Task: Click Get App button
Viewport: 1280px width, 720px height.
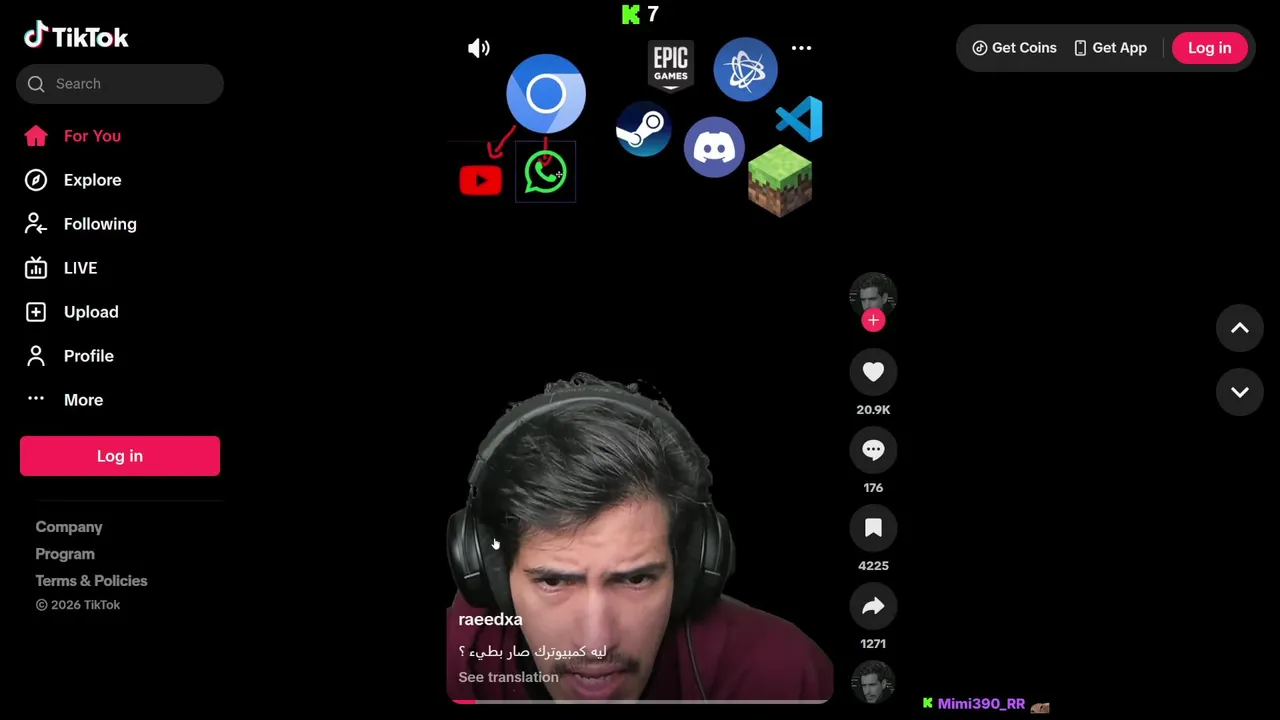Action: (1110, 48)
